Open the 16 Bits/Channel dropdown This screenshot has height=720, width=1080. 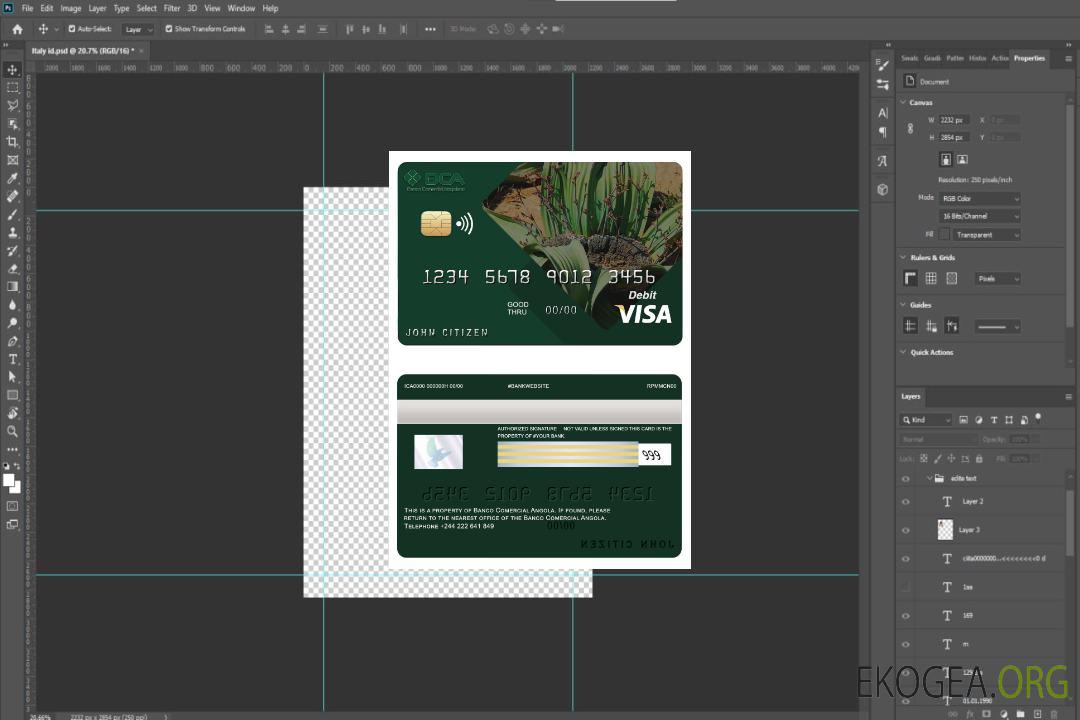[x=979, y=216]
